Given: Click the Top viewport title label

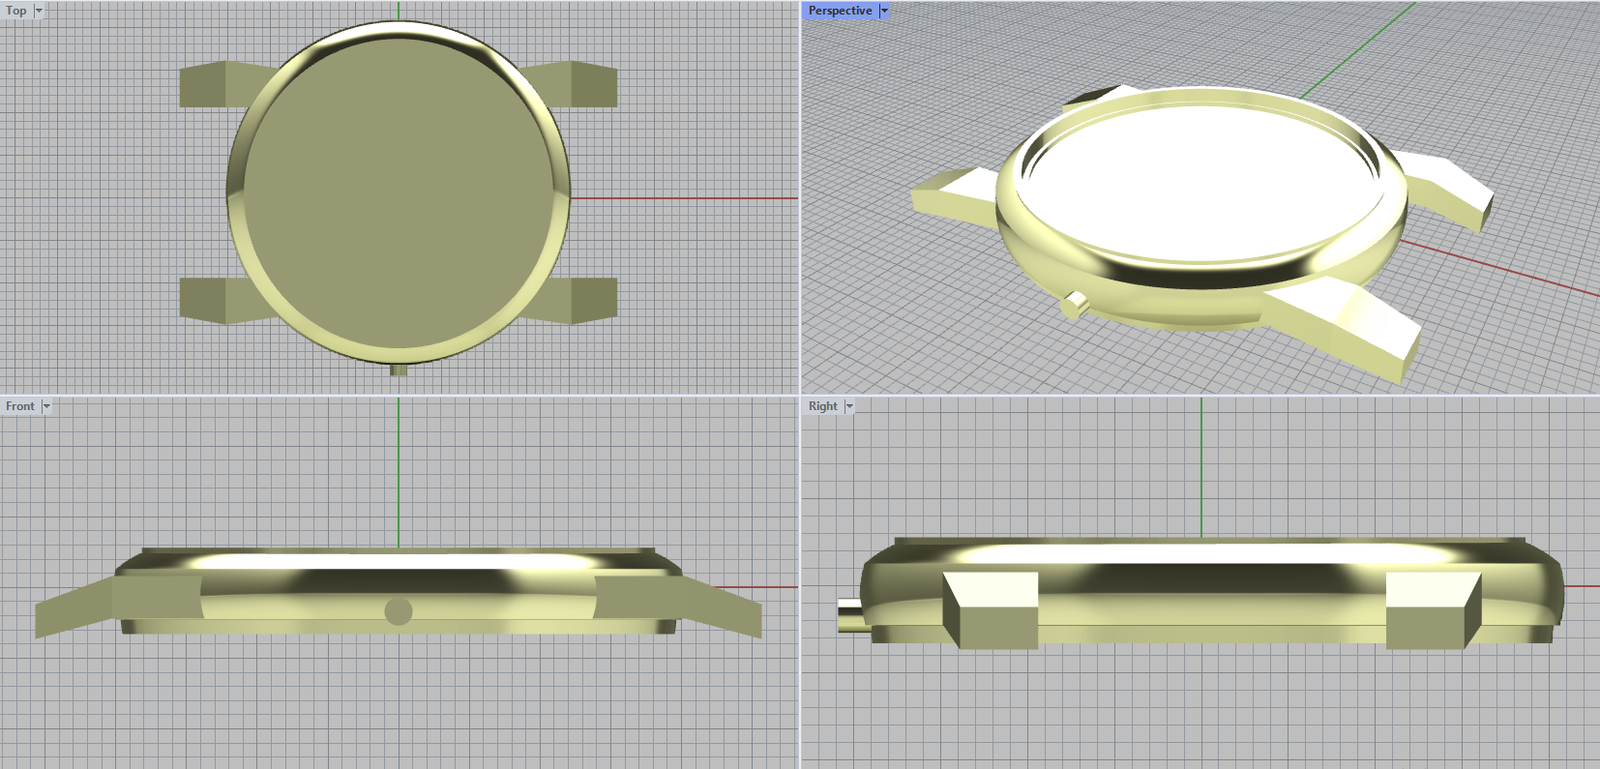Looking at the screenshot, I should [16, 11].
